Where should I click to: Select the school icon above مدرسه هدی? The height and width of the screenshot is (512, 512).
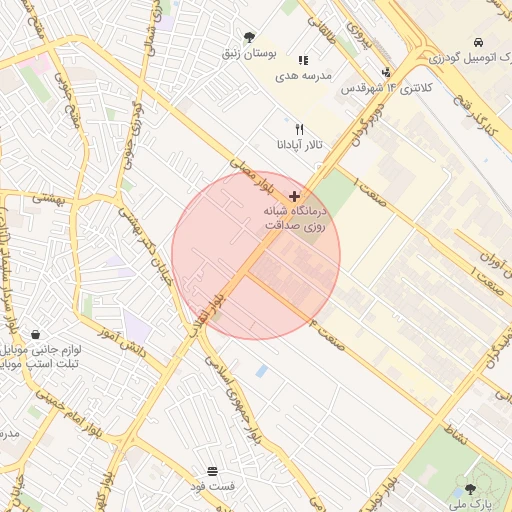click(x=303, y=60)
